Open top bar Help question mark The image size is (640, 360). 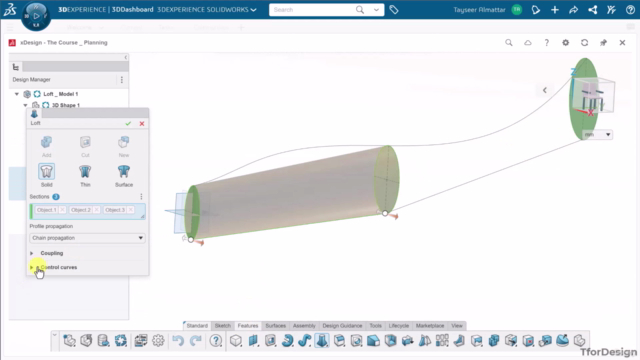point(630,9)
